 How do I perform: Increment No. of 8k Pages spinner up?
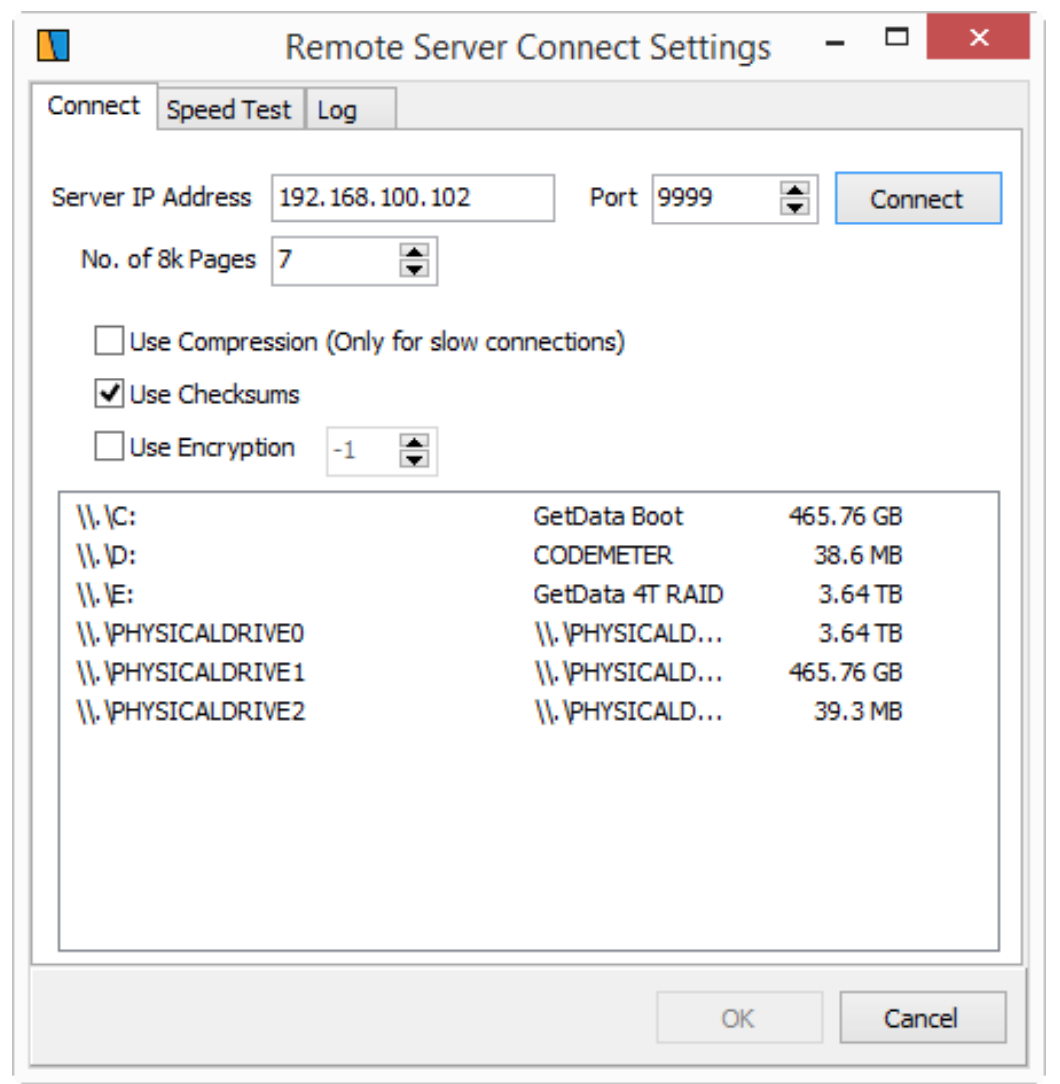pyautogui.click(x=414, y=252)
